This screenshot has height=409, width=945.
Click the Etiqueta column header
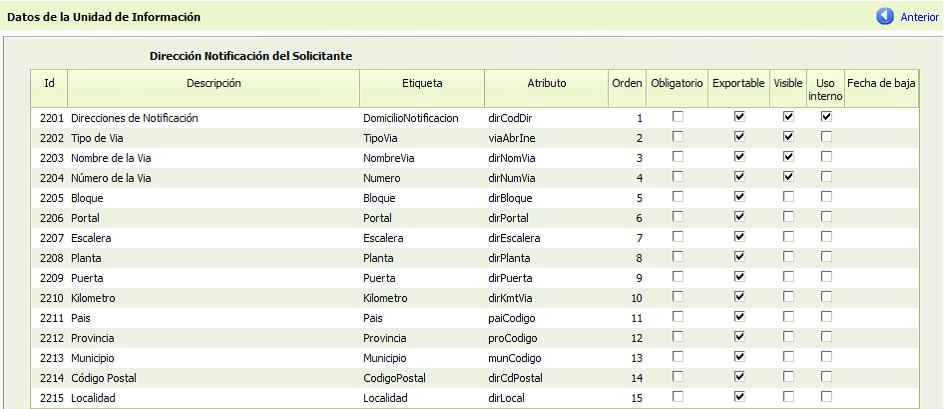tap(422, 84)
